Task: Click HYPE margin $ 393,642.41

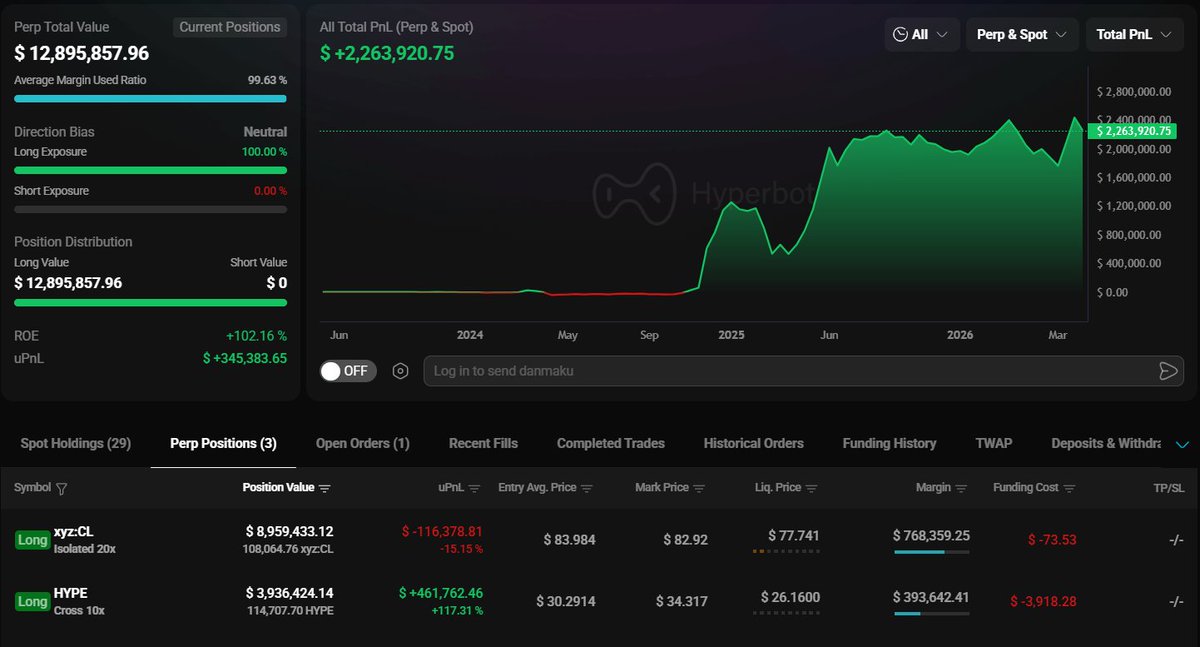Action: click(931, 598)
